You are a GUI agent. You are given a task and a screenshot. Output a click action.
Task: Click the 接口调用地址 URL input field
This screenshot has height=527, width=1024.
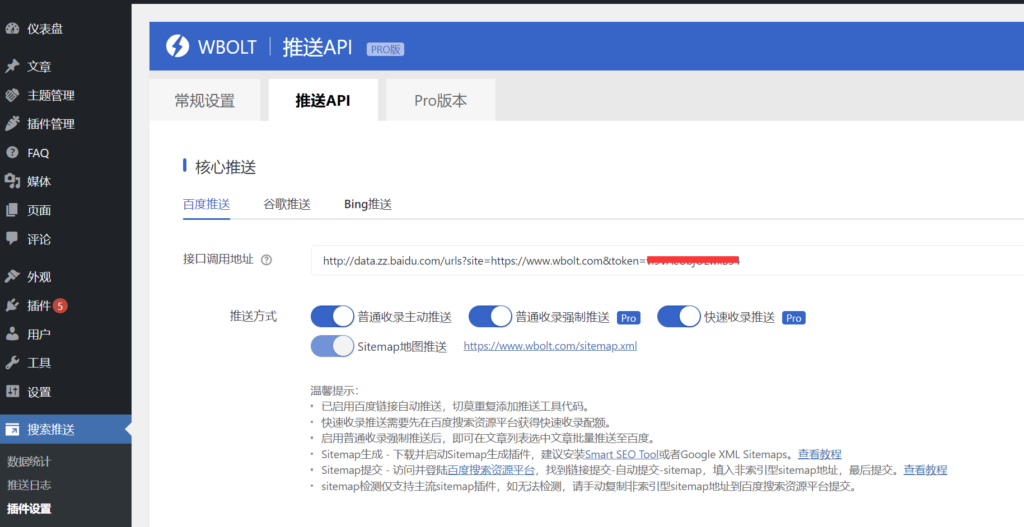(x=660, y=261)
